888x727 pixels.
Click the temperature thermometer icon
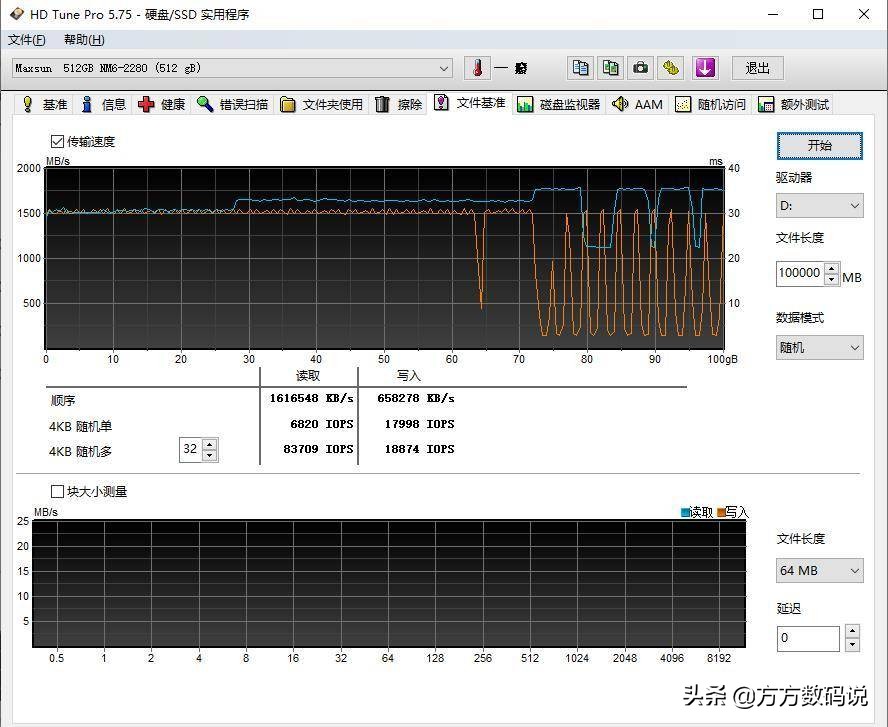pyautogui.click(x=478, y=68)
